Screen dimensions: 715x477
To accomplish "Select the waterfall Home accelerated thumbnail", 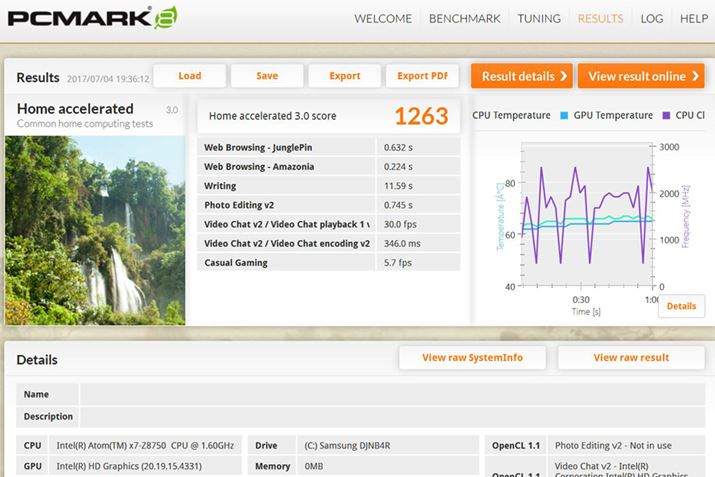I will (96, 229).
